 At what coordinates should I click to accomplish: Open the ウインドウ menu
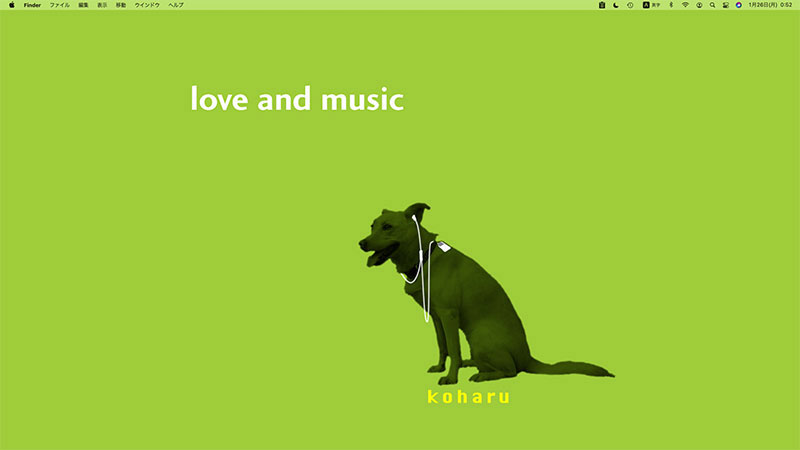point(147,5)
